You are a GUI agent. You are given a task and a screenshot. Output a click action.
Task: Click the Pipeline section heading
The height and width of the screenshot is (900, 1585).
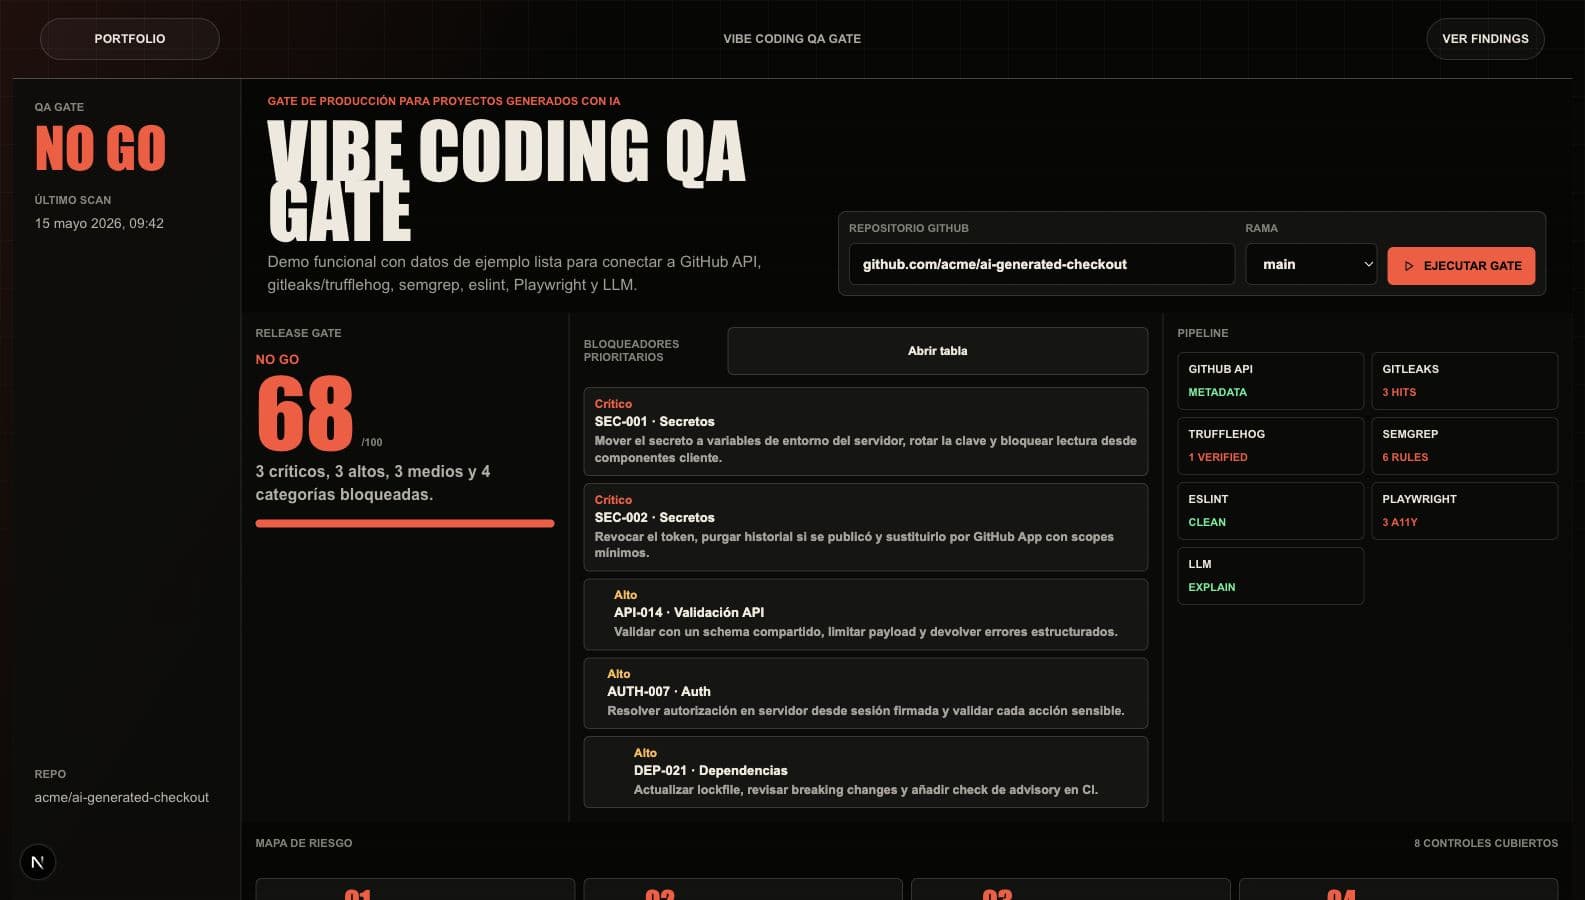point(1203,333)
